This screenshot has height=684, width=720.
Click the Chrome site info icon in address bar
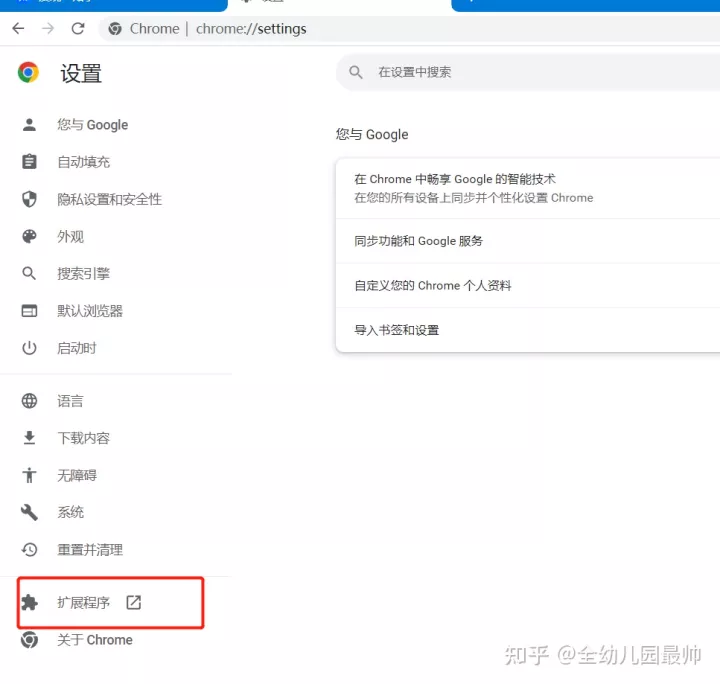pos(115,29)
